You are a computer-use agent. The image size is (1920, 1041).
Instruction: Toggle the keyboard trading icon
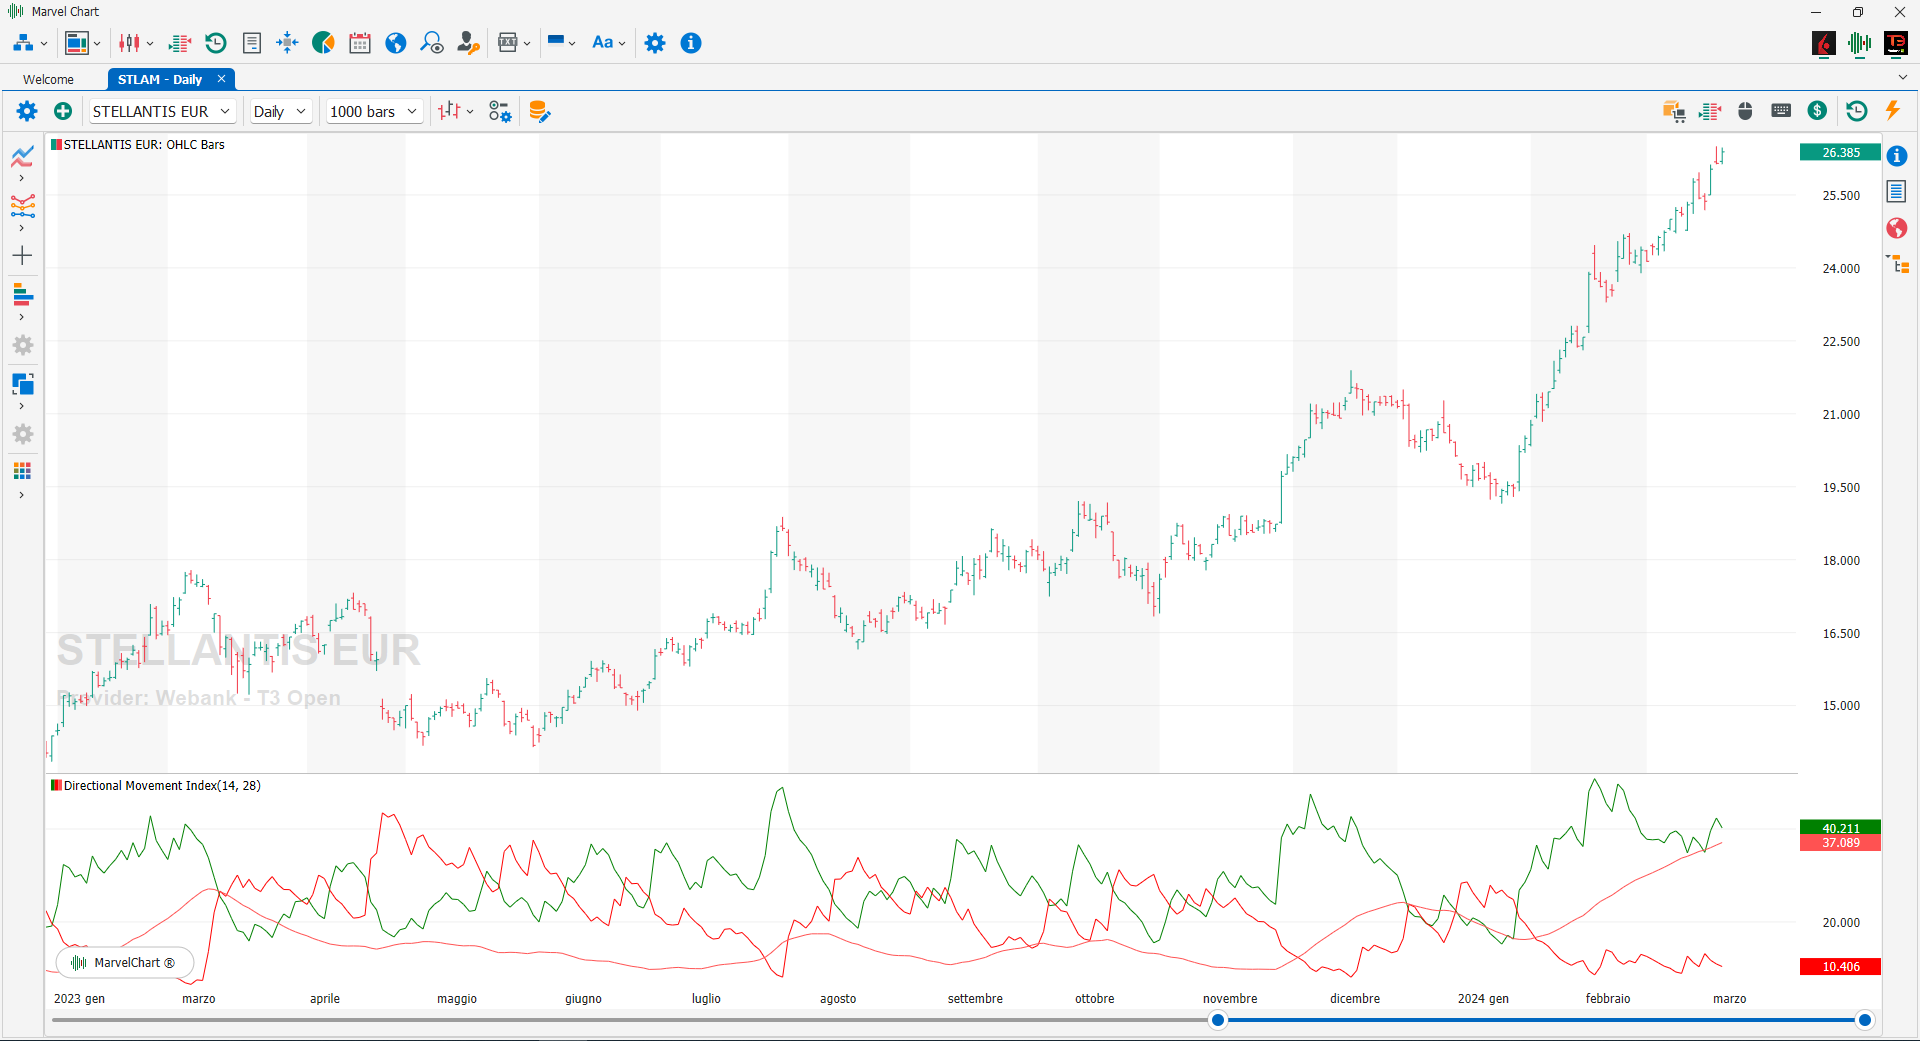pyautogui.click(x=1781, y=110)
